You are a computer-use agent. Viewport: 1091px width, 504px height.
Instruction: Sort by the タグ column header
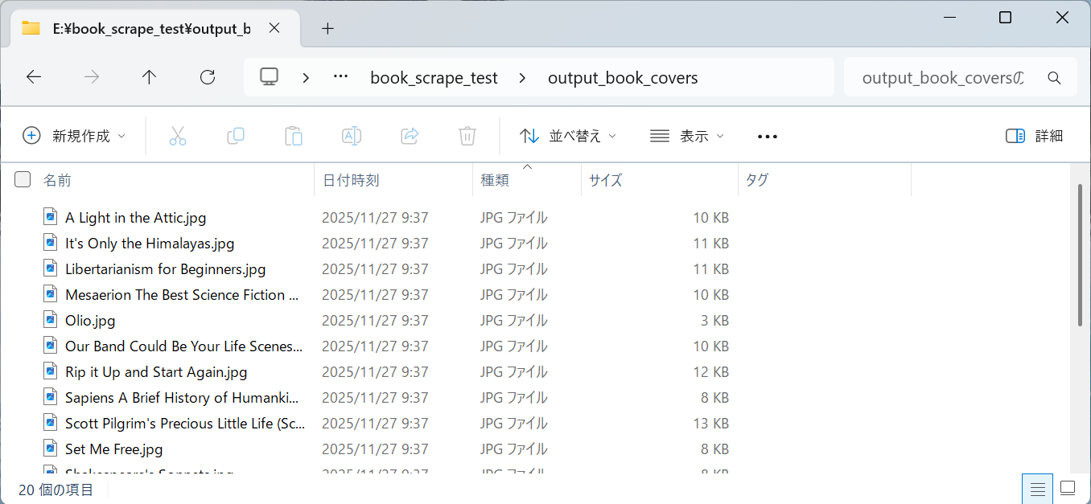point(825,180)
